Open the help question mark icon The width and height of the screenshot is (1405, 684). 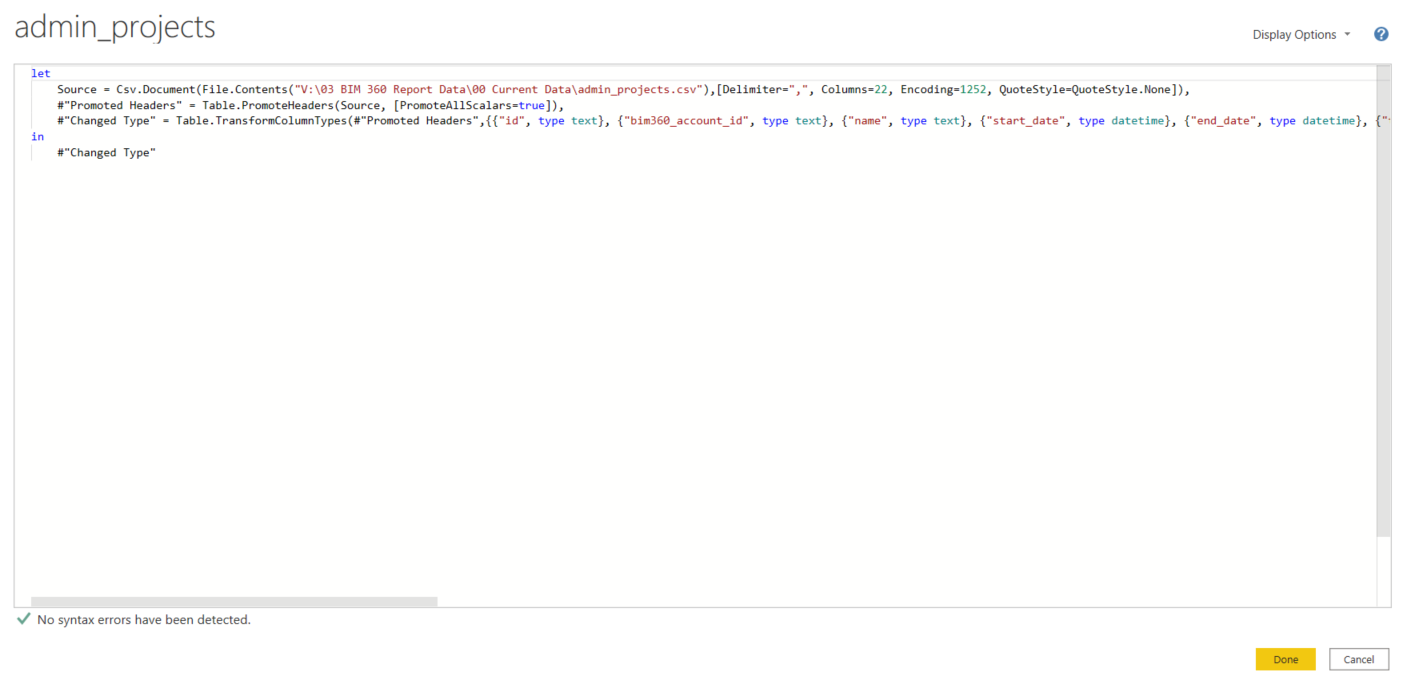coord(1381,34)
